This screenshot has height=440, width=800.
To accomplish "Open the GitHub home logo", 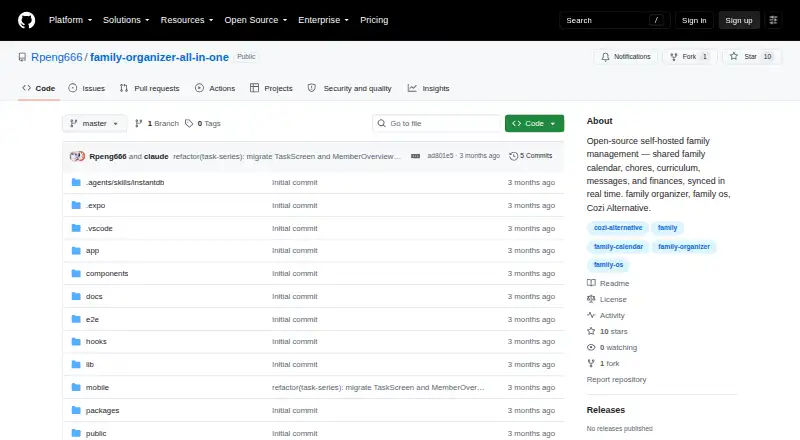I will point(27,20).
